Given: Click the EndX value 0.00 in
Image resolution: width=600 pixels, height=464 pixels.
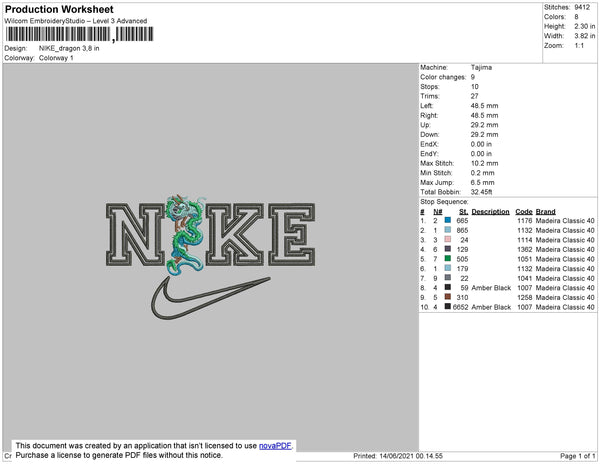Looking at the screenshot, I should [x=481, y=144].
